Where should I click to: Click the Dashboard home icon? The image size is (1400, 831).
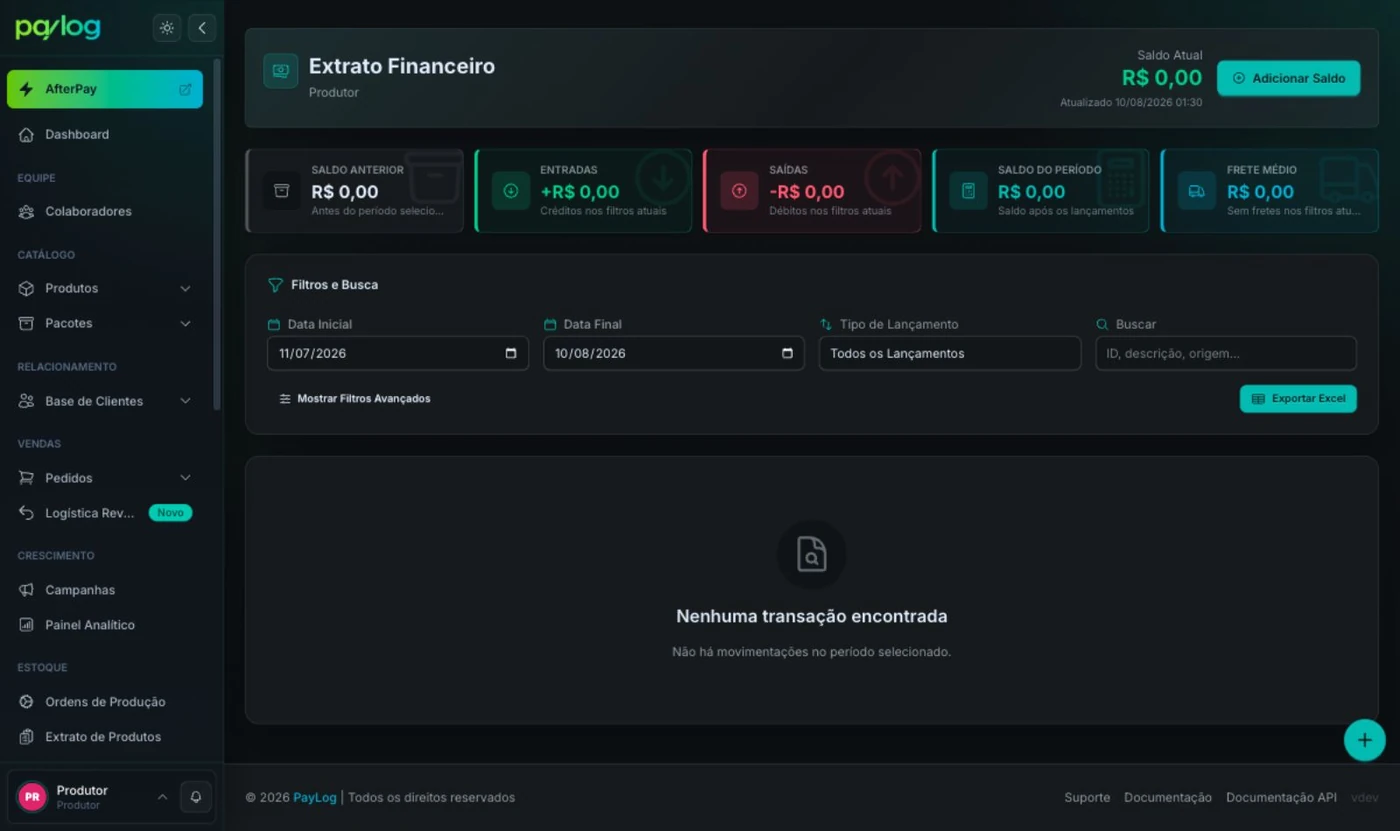[x=26, y=134]
